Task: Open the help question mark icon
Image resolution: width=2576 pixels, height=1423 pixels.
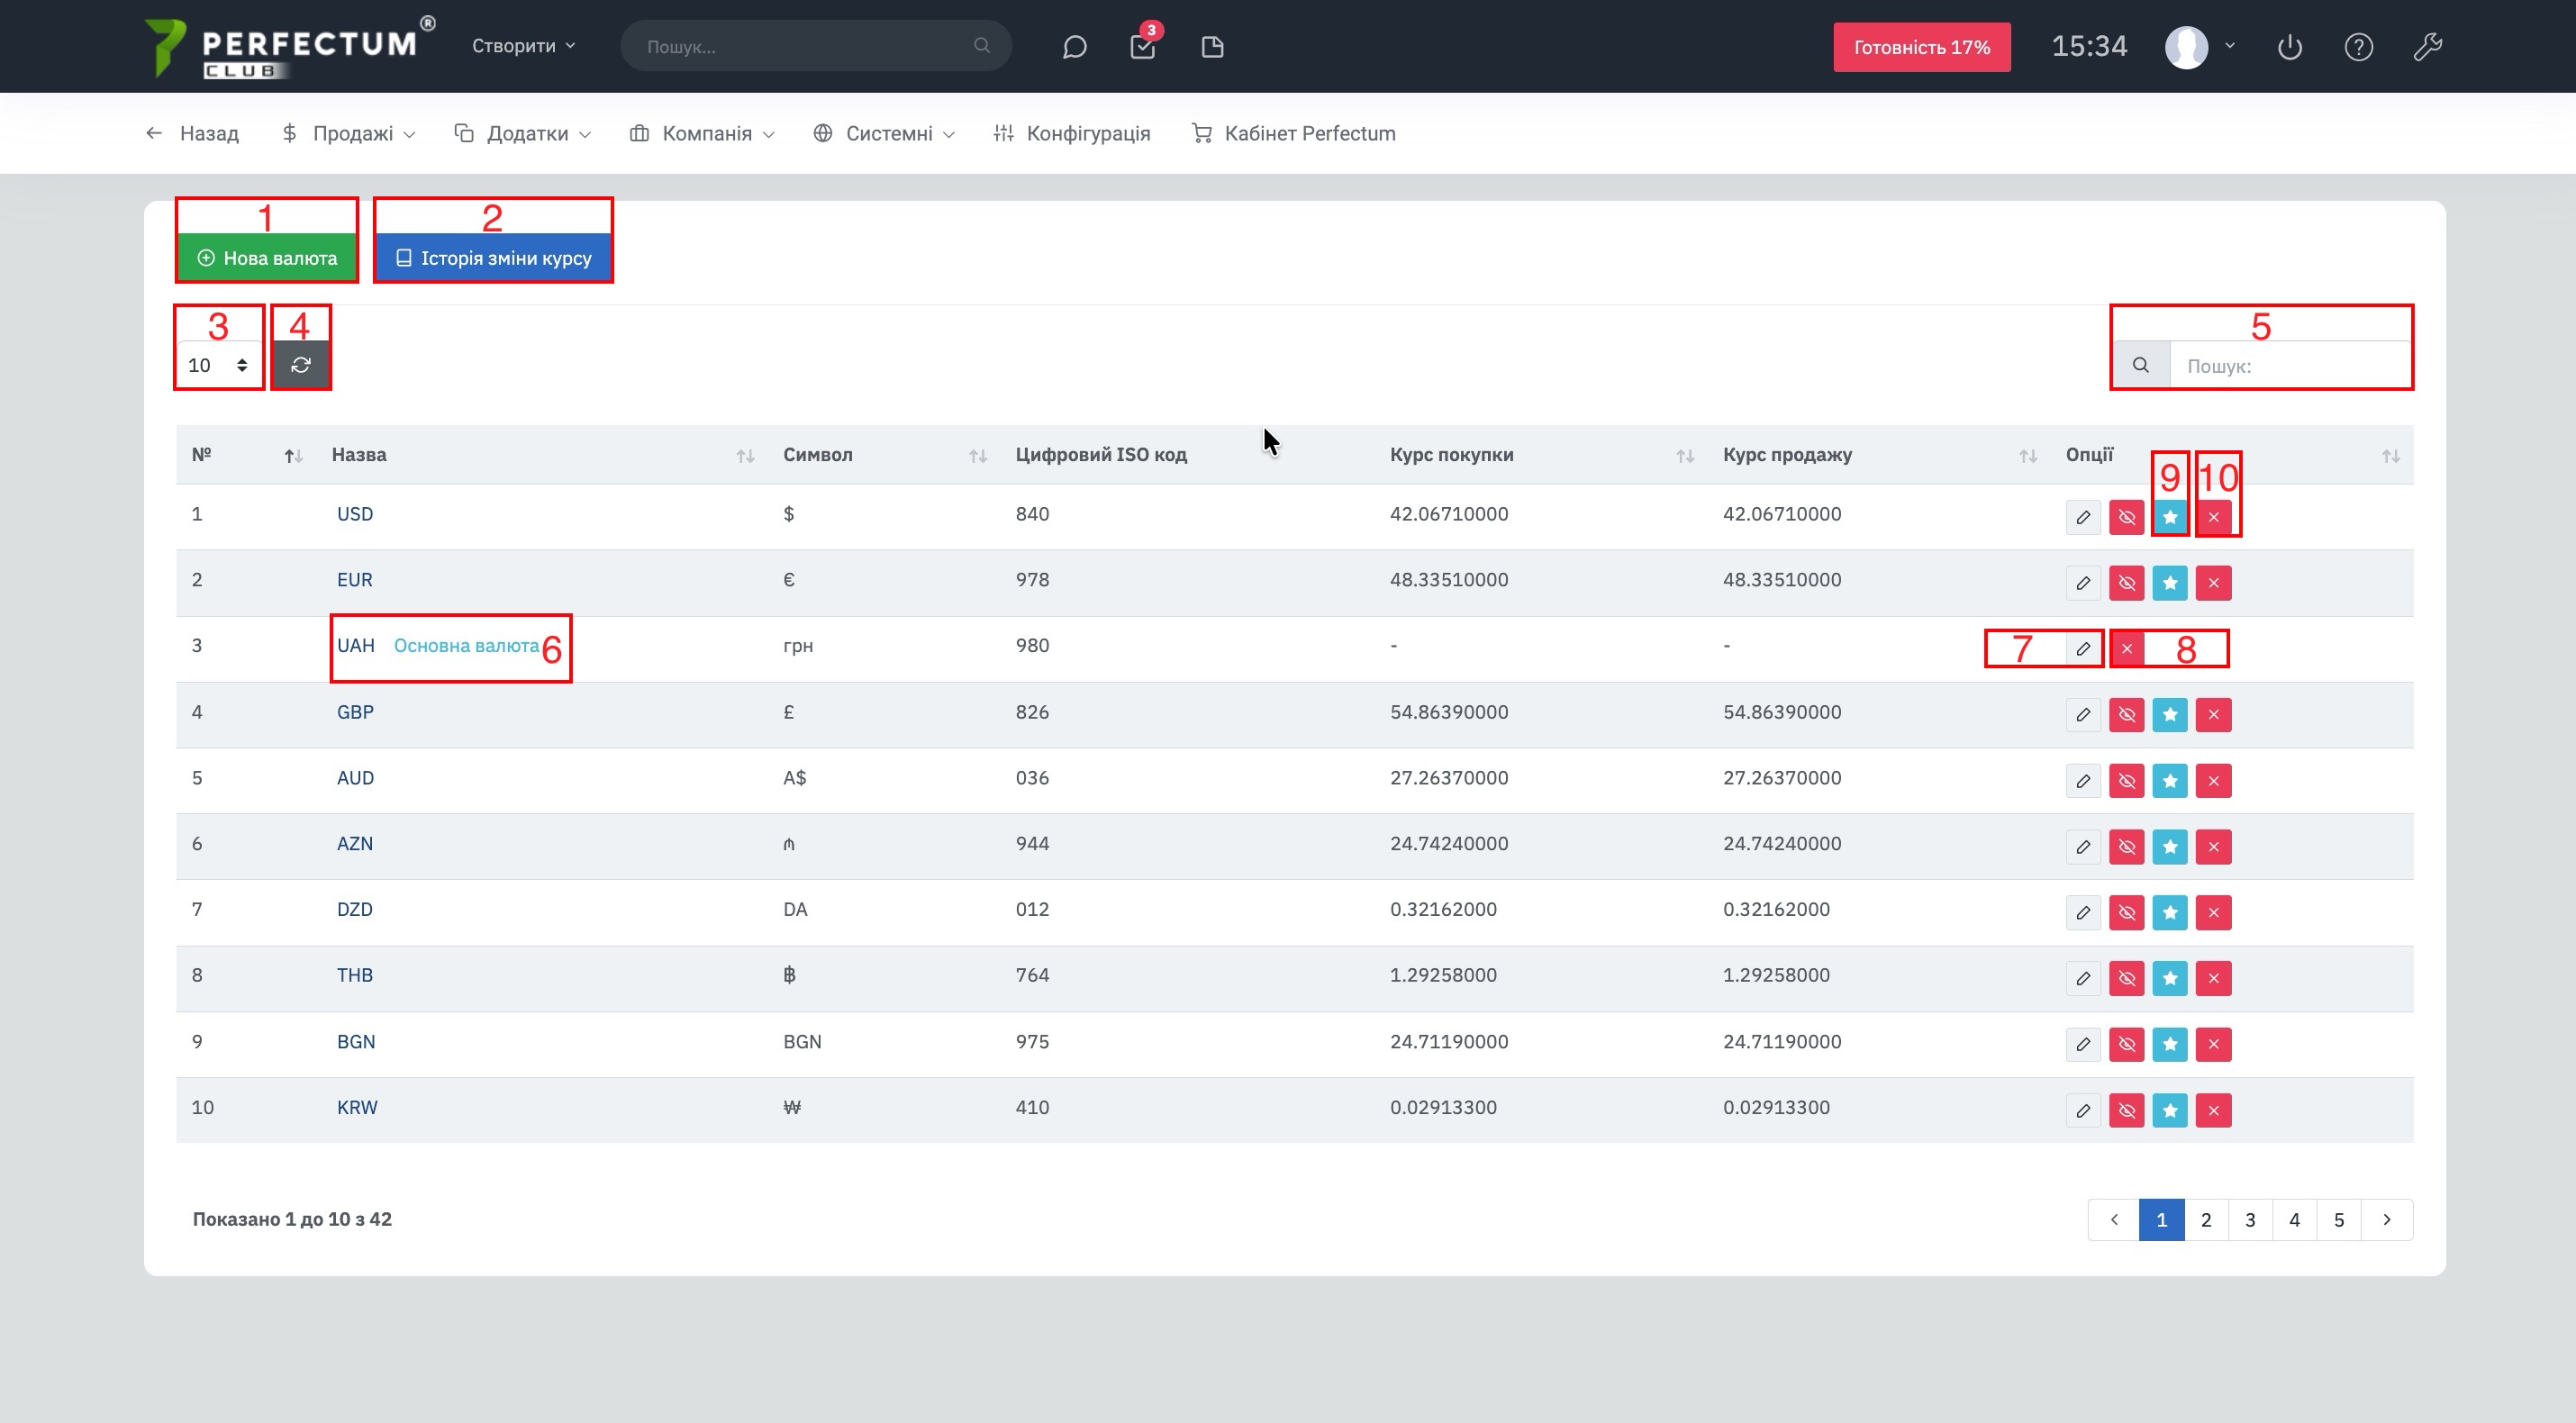Action: pyautogui.click(x=2358, y=47)
